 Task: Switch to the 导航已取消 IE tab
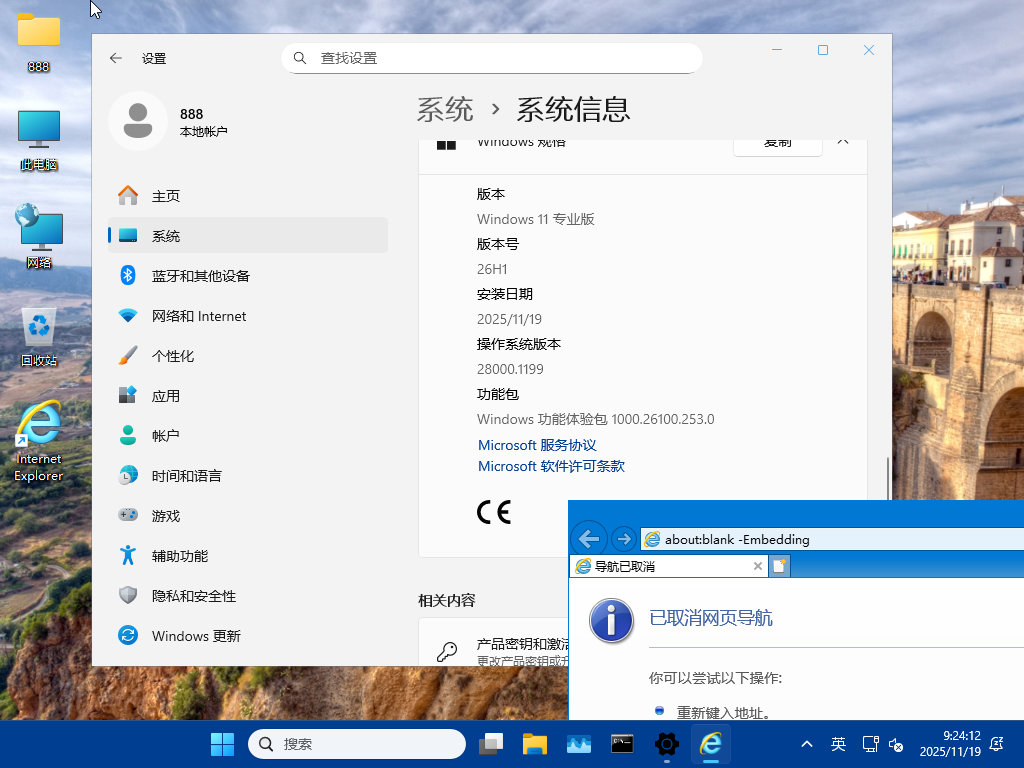click(660, 566)
